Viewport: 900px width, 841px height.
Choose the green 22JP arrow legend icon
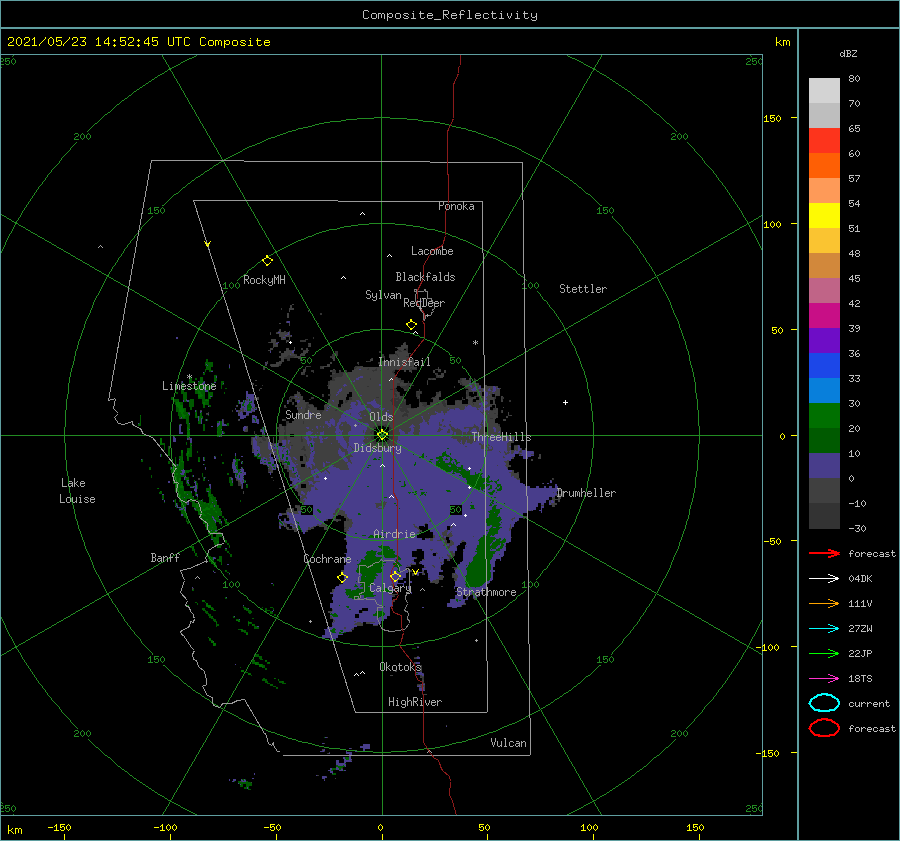point(824,653)
